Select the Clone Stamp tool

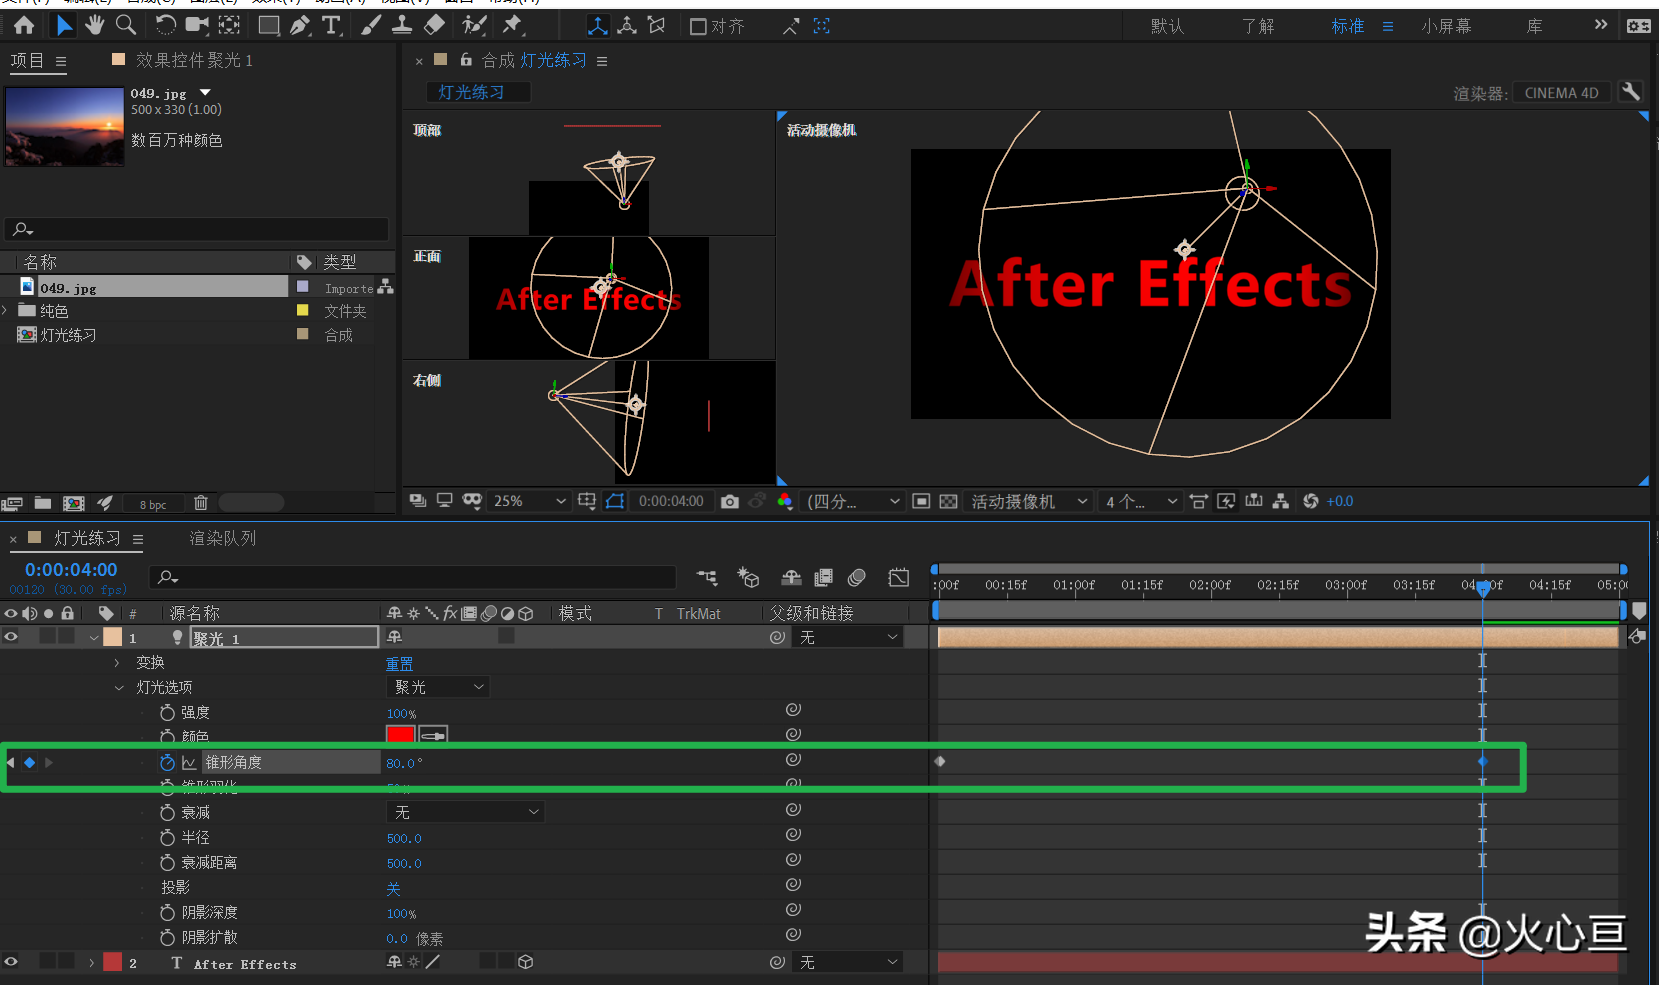tap(402, 25)
